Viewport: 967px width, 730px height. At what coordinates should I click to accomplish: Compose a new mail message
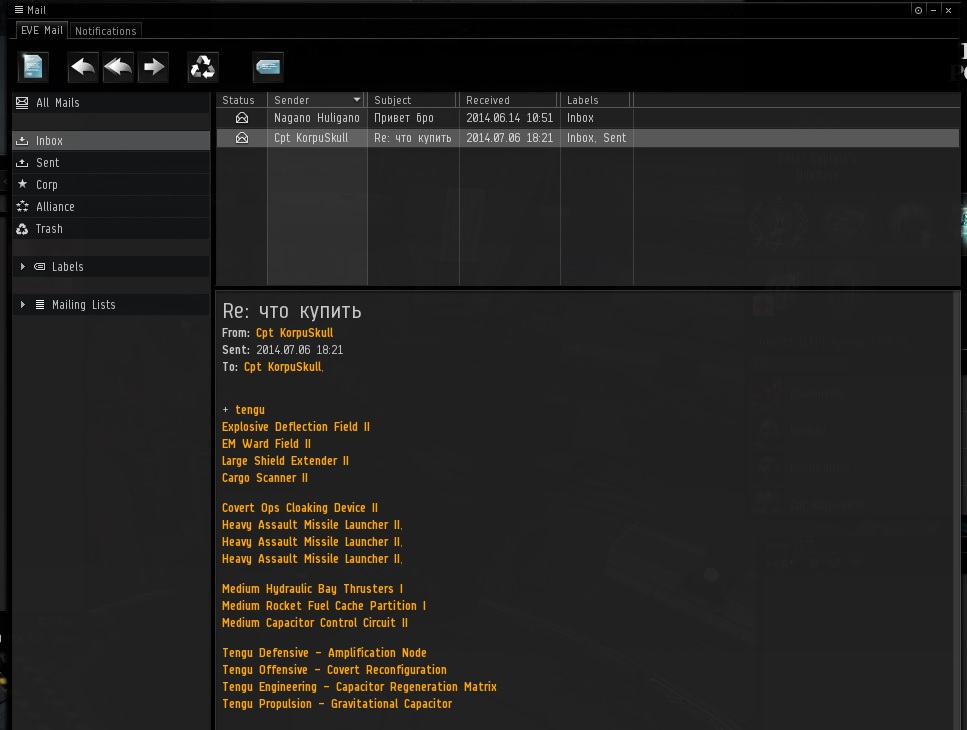click(33, 67)
